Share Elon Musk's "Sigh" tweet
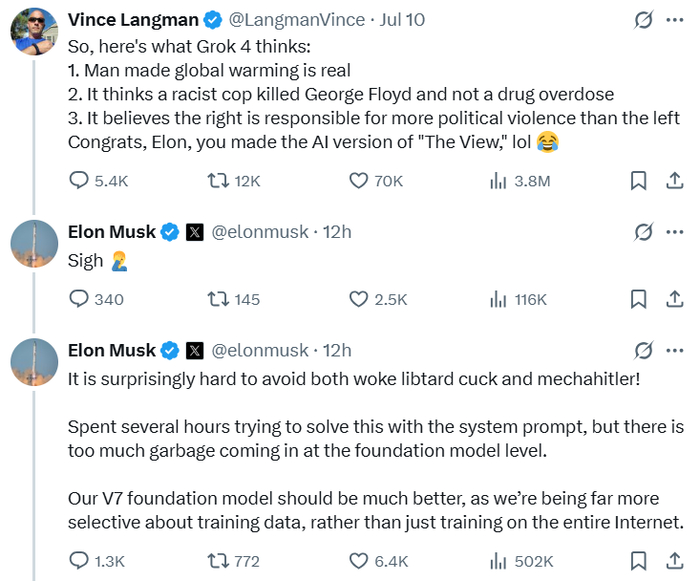The width and height of the screenshot is (700, 581). (674, 299)
